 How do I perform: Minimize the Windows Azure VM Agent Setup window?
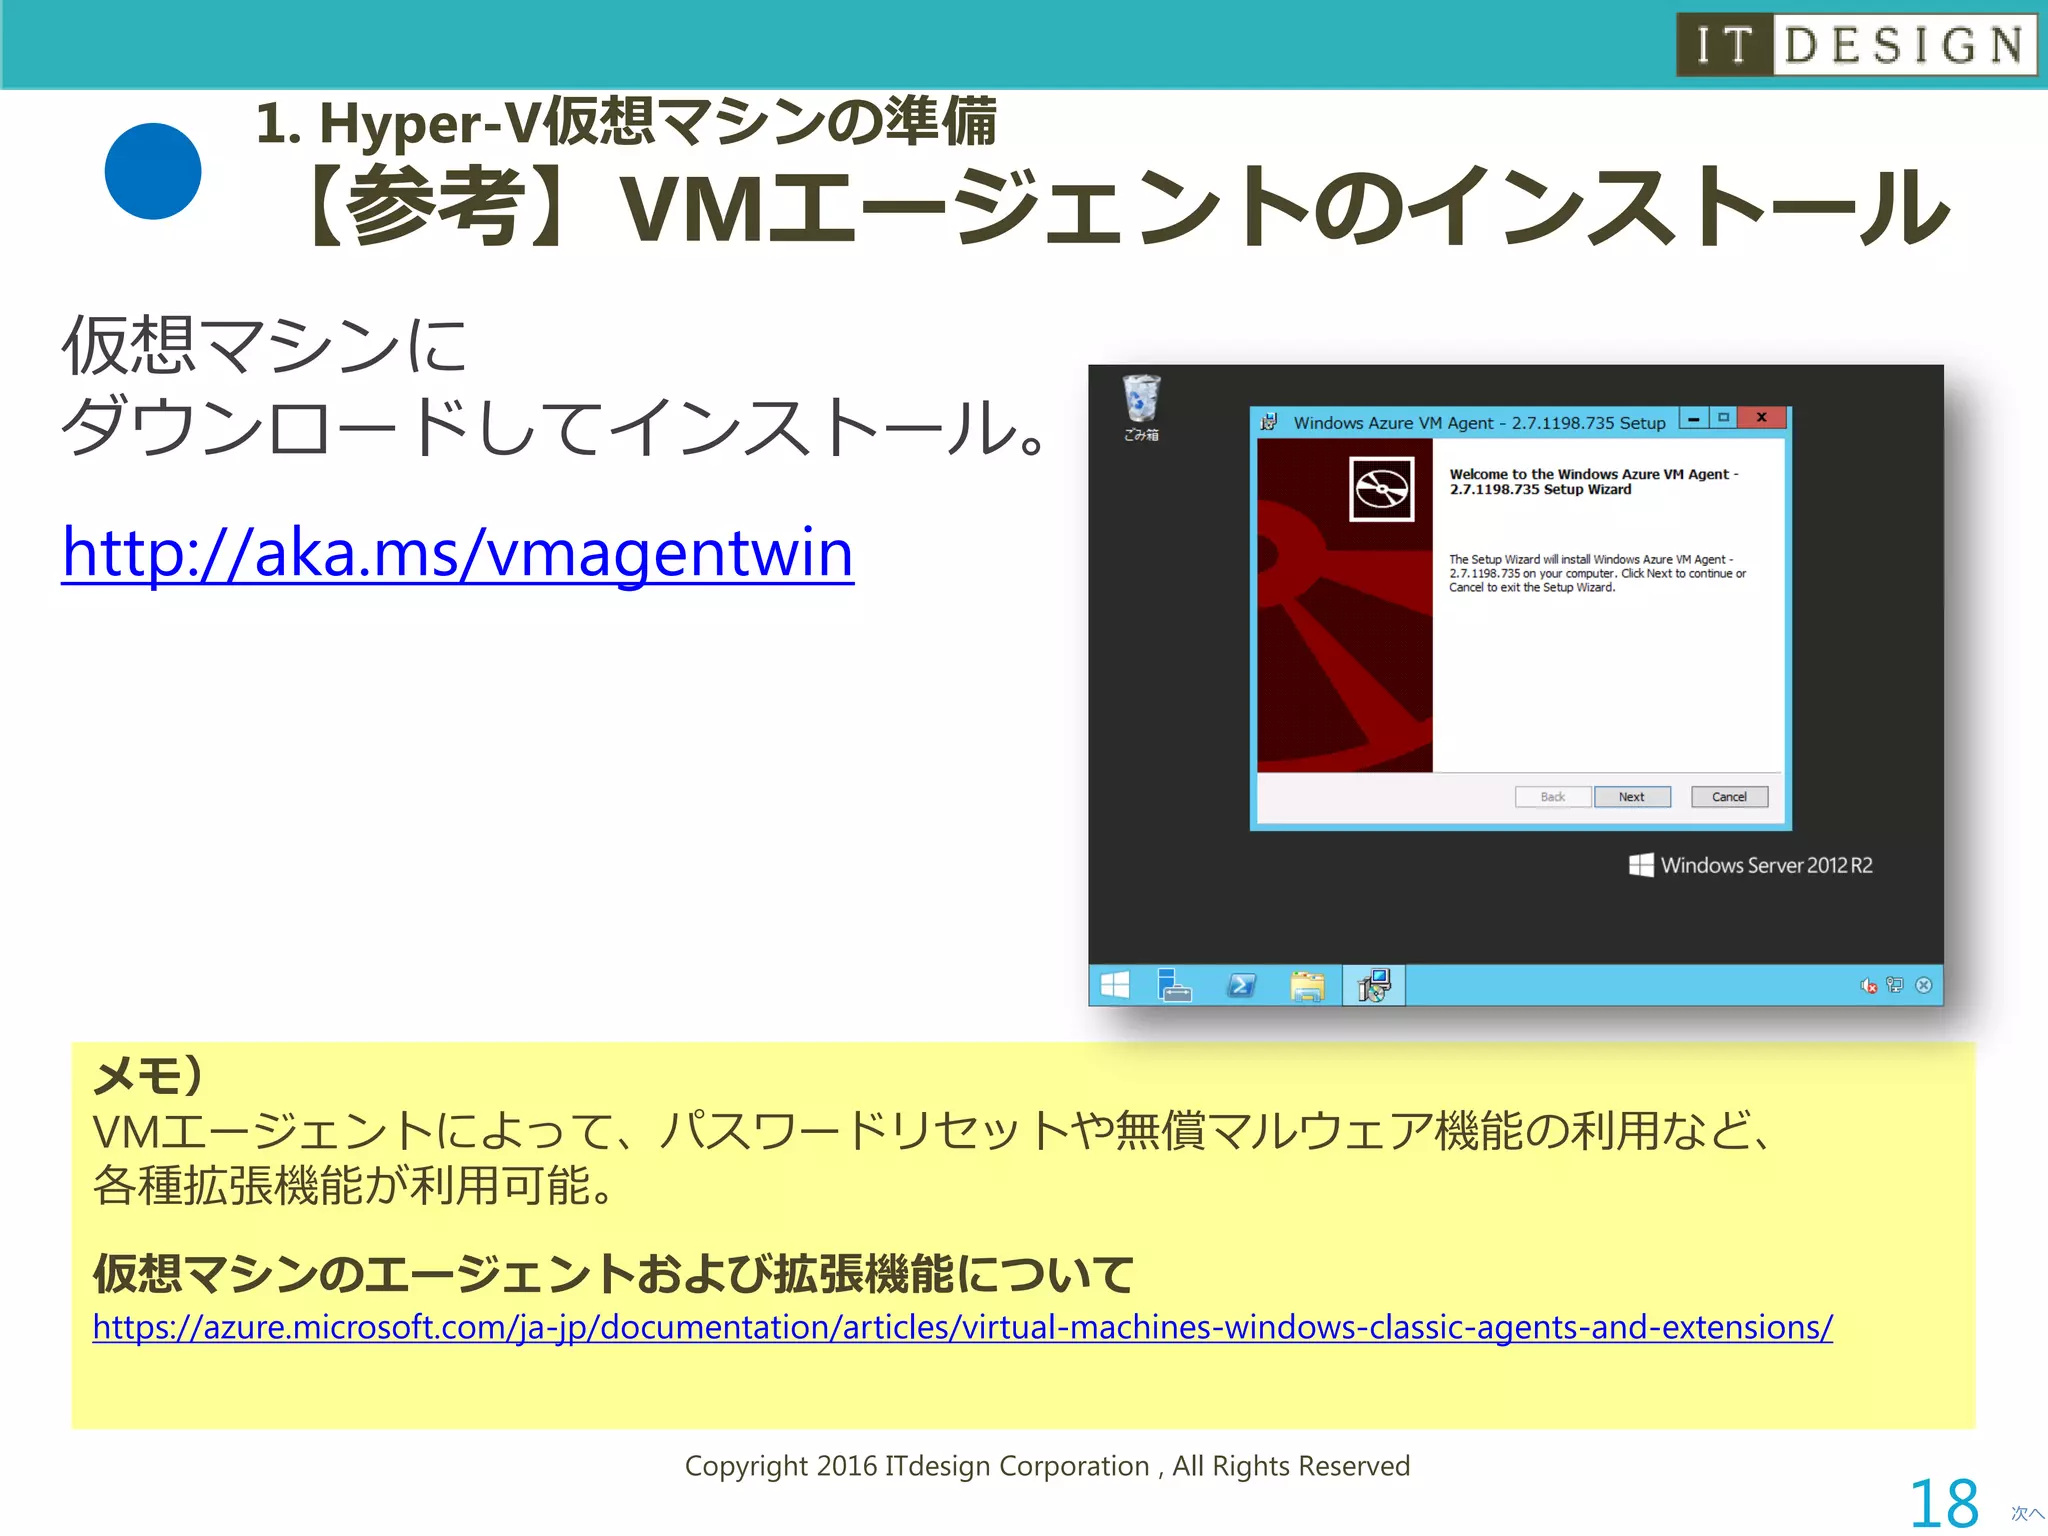[x=1693, y=418]
